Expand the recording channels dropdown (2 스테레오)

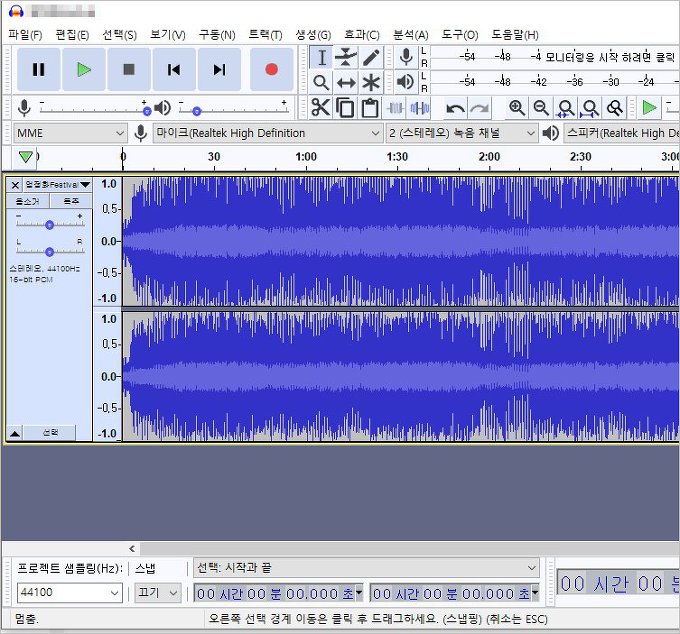point(462,133)
